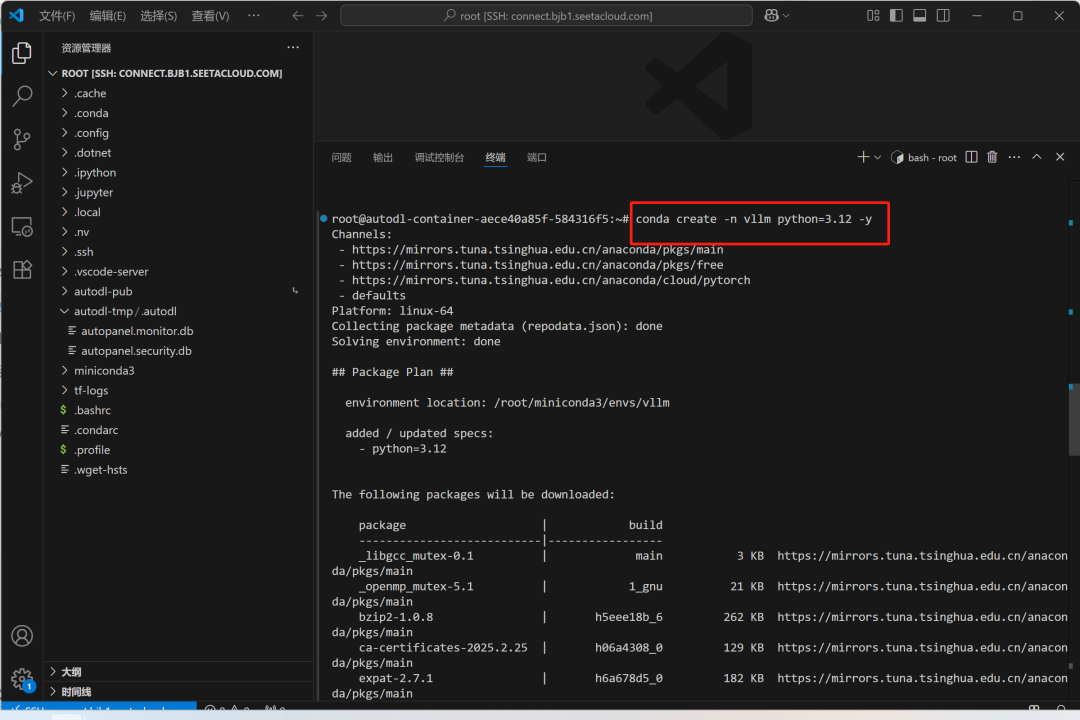Viewport: 1080px width, 720px height.
Task: Expand the .config folder
Action: tap(179, 133)
